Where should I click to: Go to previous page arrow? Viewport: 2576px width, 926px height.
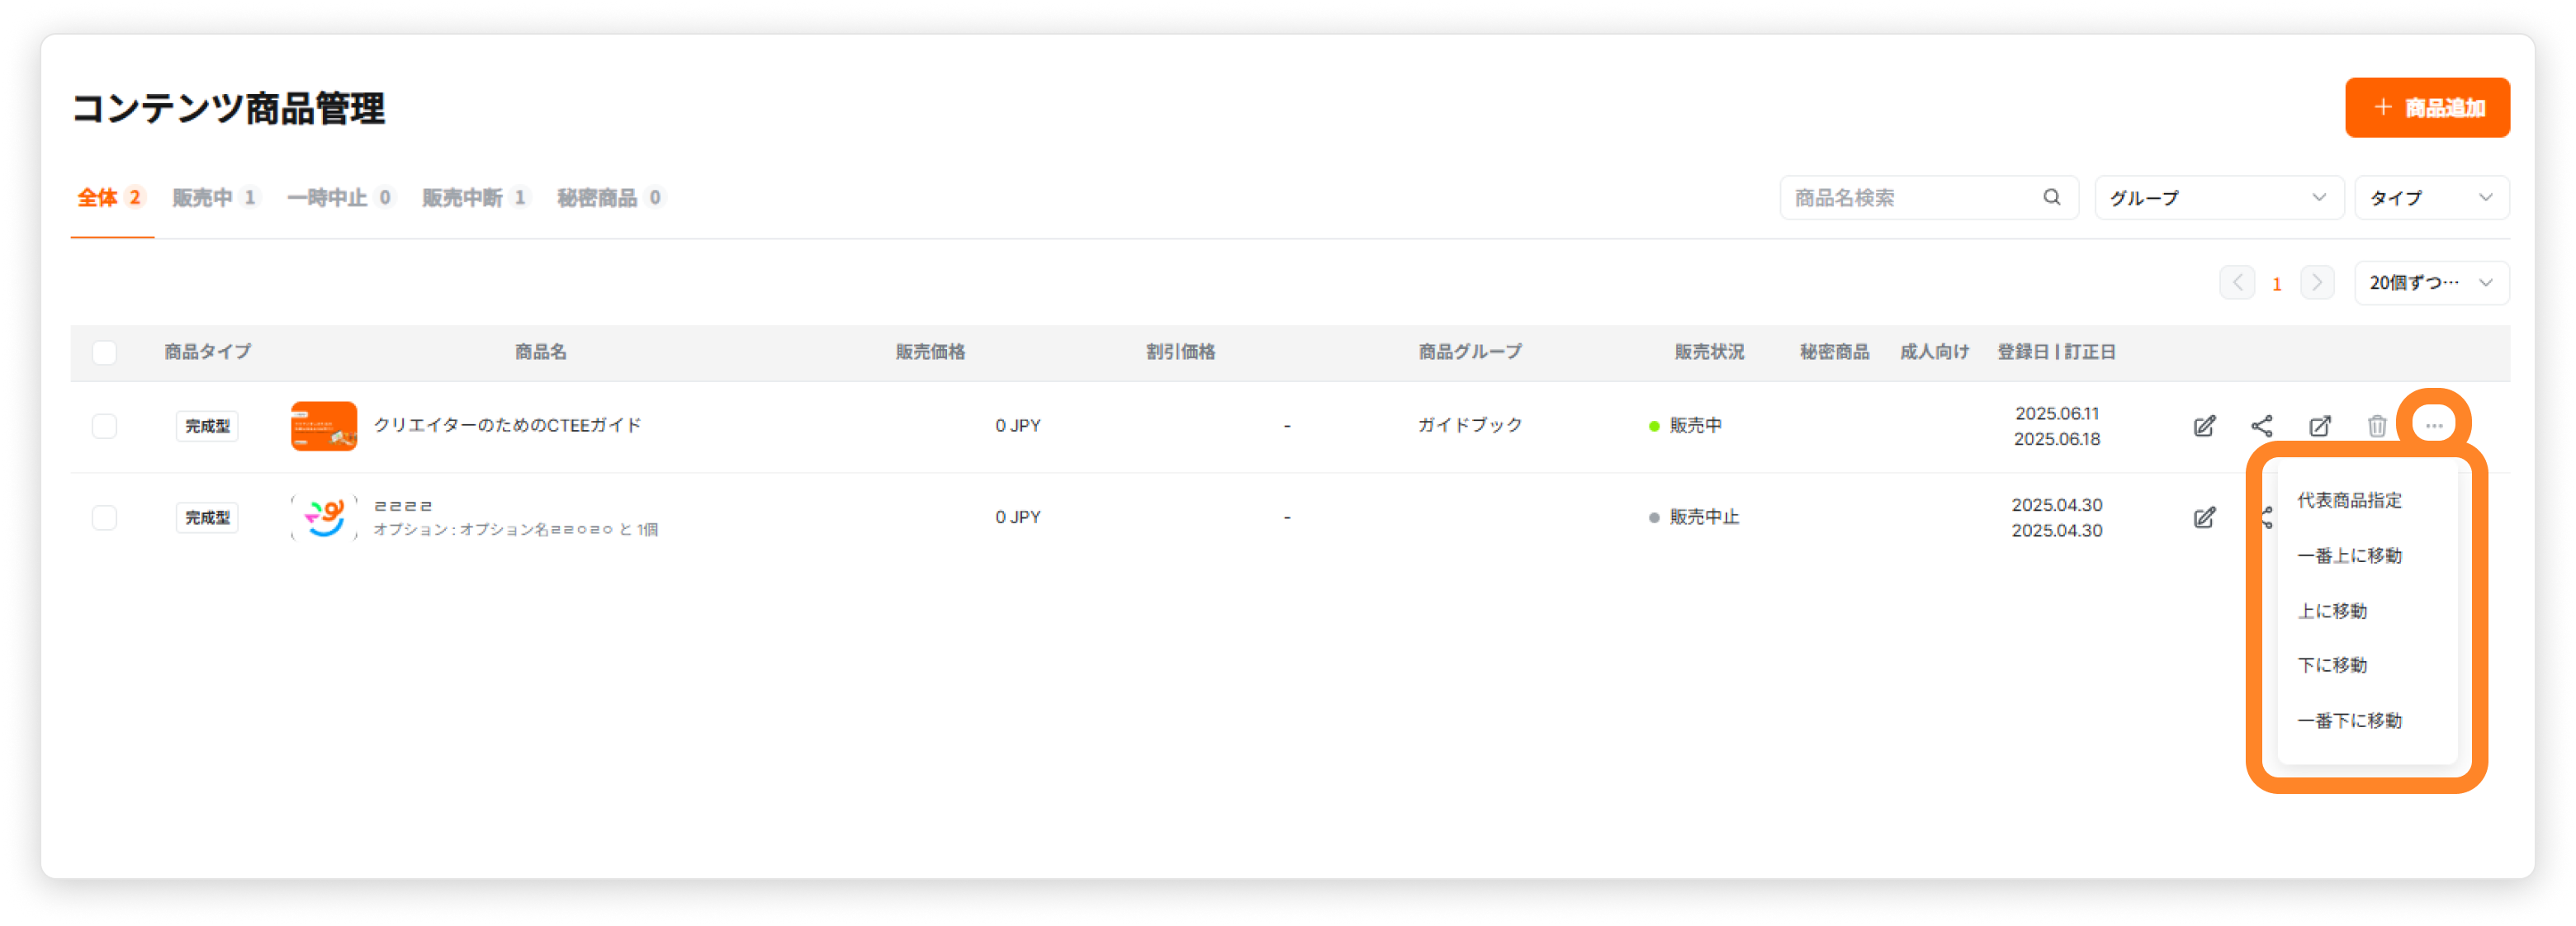(x=2237, y=283)
